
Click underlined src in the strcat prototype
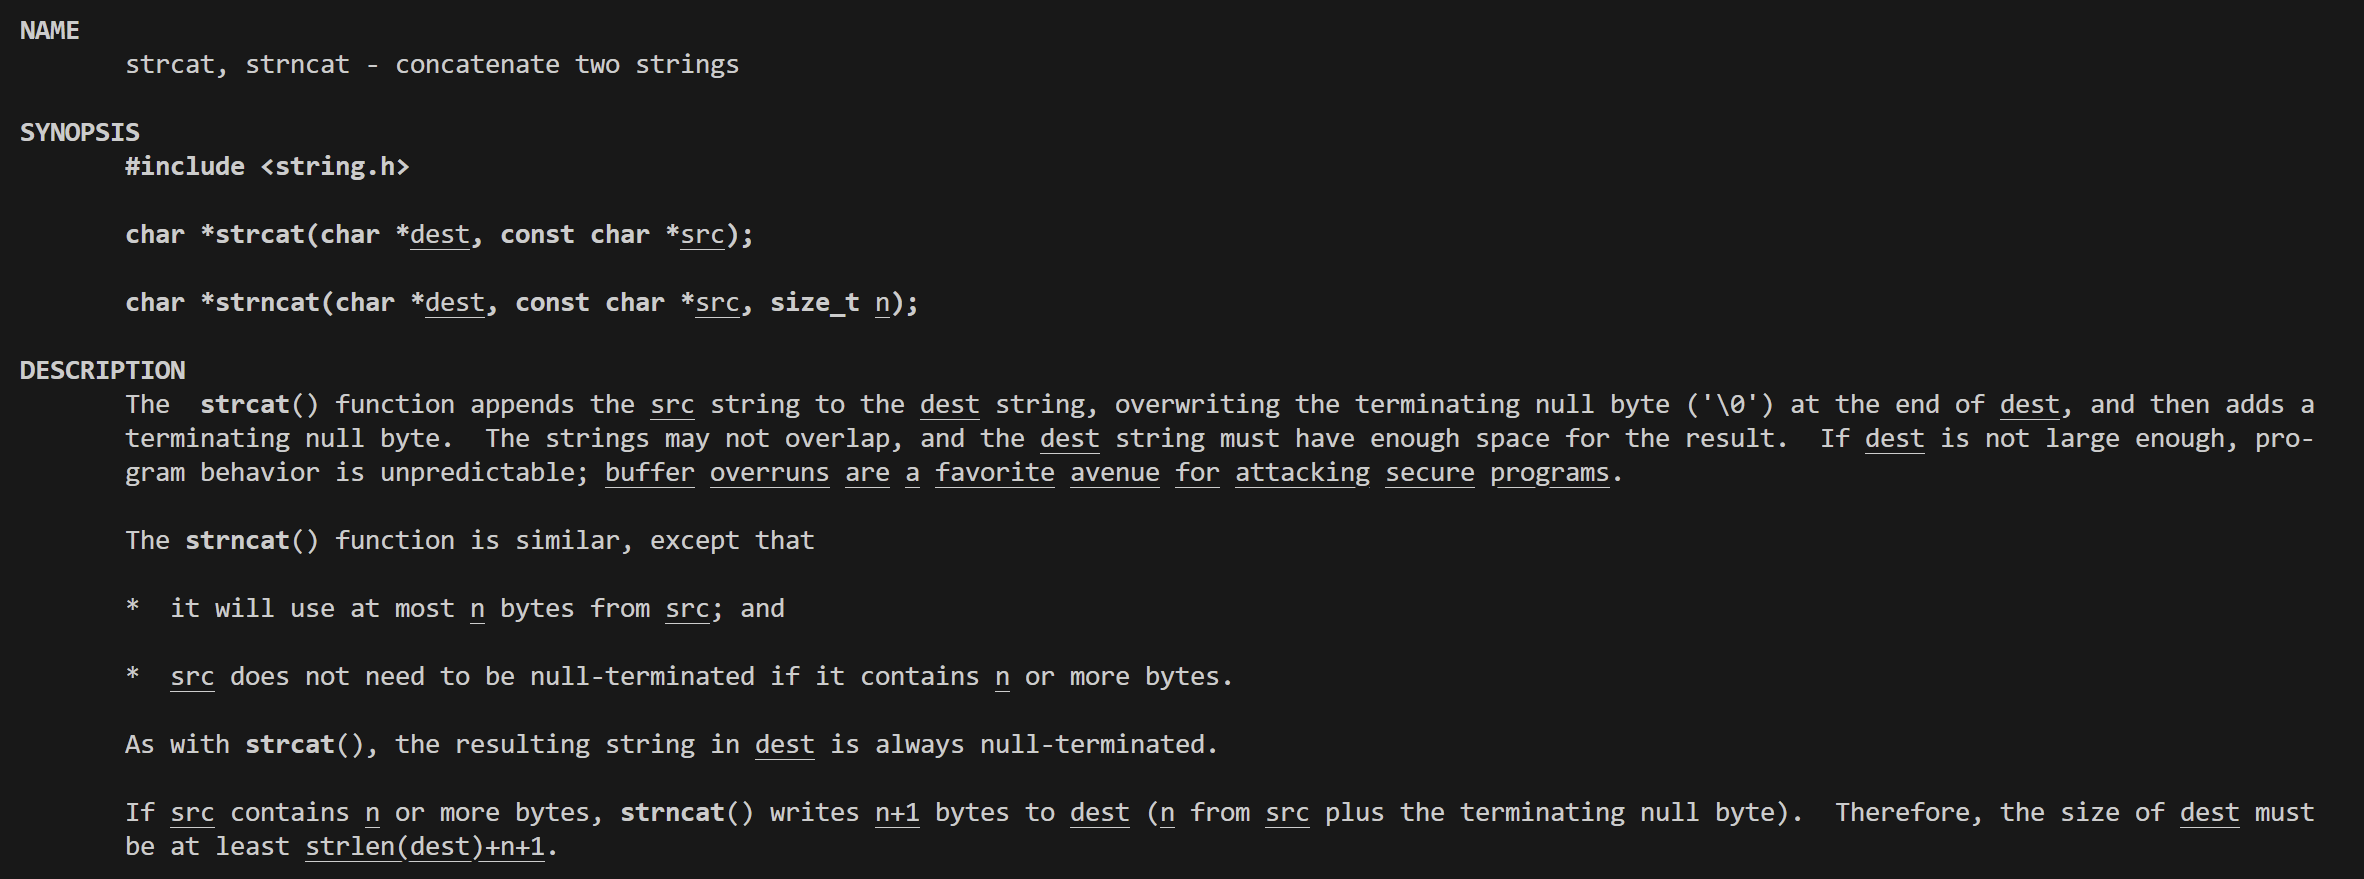701,235
